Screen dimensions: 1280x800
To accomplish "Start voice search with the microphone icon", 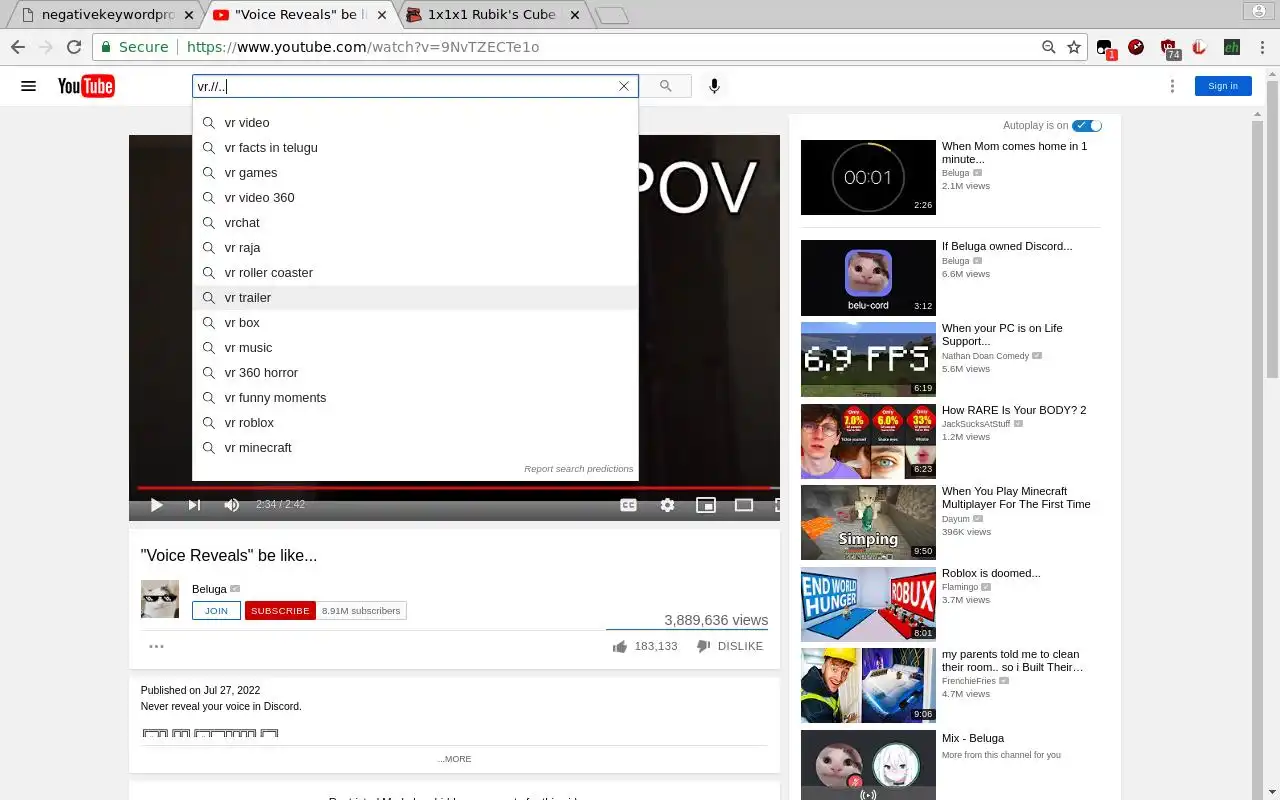I will pyautogui.click(x=714, y=86).
